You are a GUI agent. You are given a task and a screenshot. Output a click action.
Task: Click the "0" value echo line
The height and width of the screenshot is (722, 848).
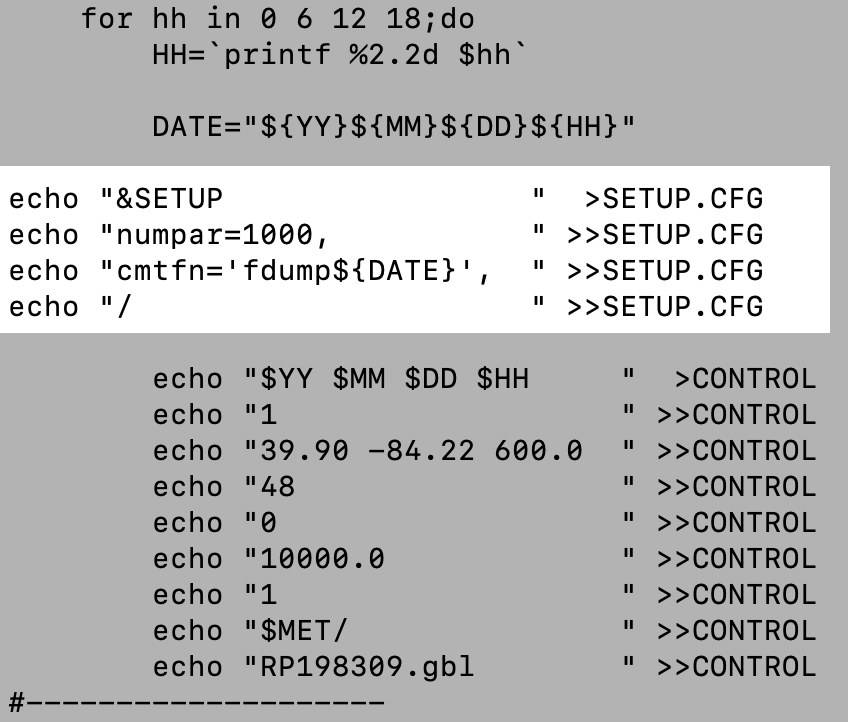(x=269, y=523)
